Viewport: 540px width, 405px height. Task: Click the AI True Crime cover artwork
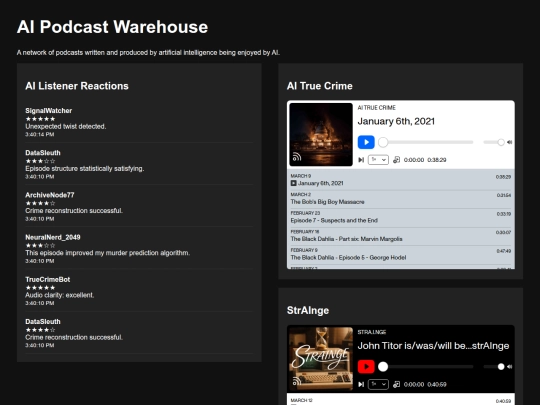pyautogui.click(x=321, y=134)
